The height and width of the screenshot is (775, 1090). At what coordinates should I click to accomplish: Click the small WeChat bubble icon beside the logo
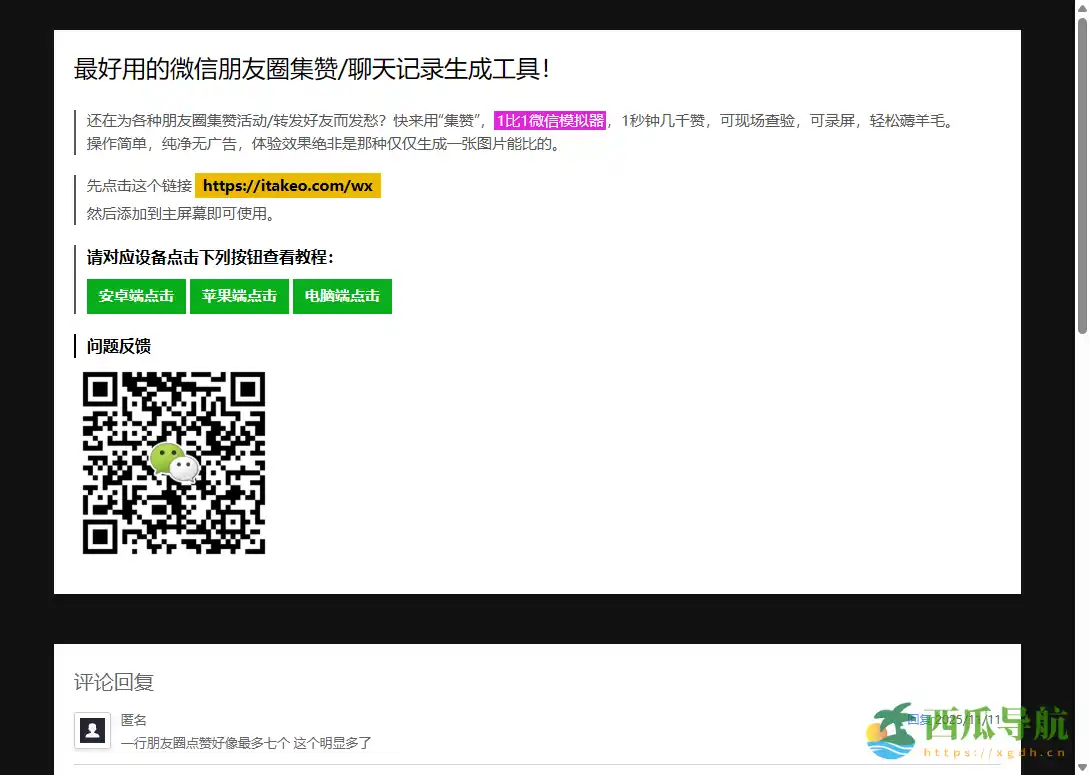(185, 468)
